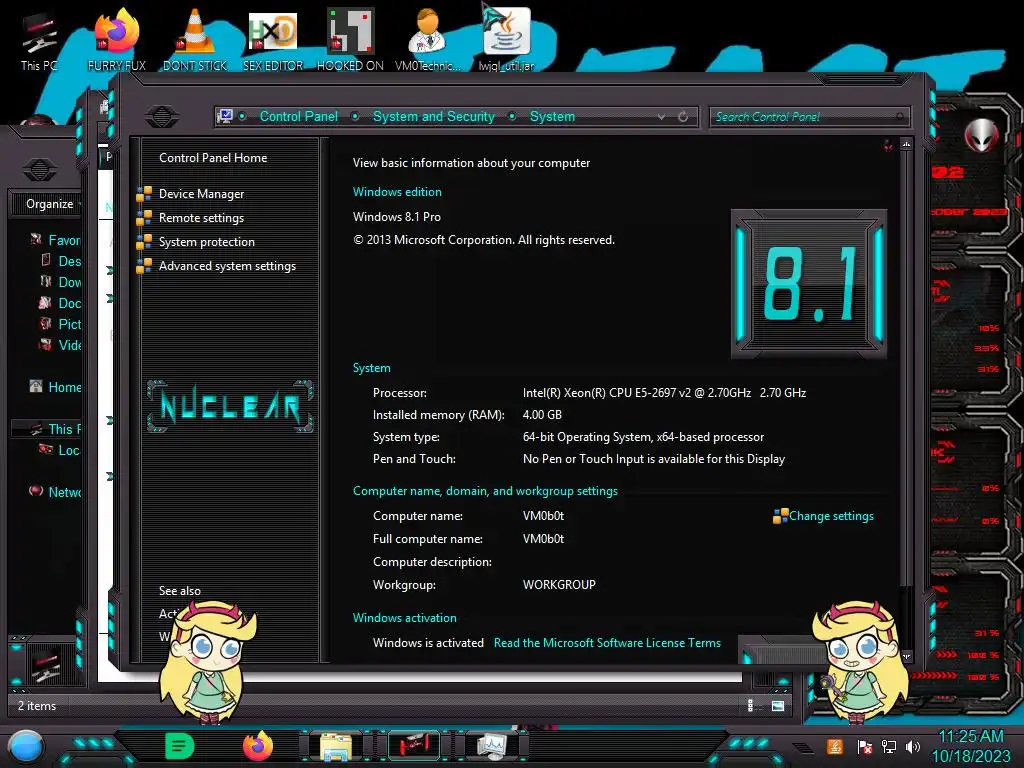Go to System and Security breadcrumb
The width and height of the screenshot is (1024, 768).
434,116
